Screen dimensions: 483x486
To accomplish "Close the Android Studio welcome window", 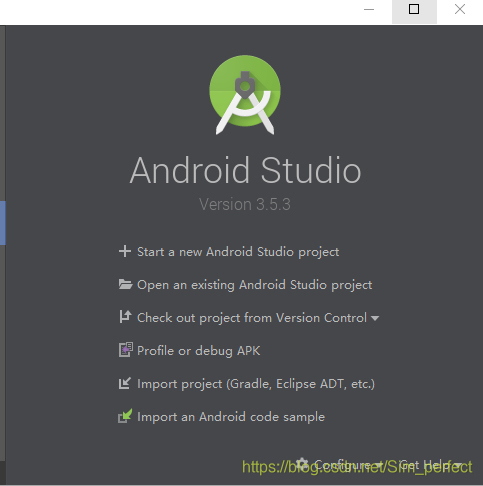I will (460, 9).
